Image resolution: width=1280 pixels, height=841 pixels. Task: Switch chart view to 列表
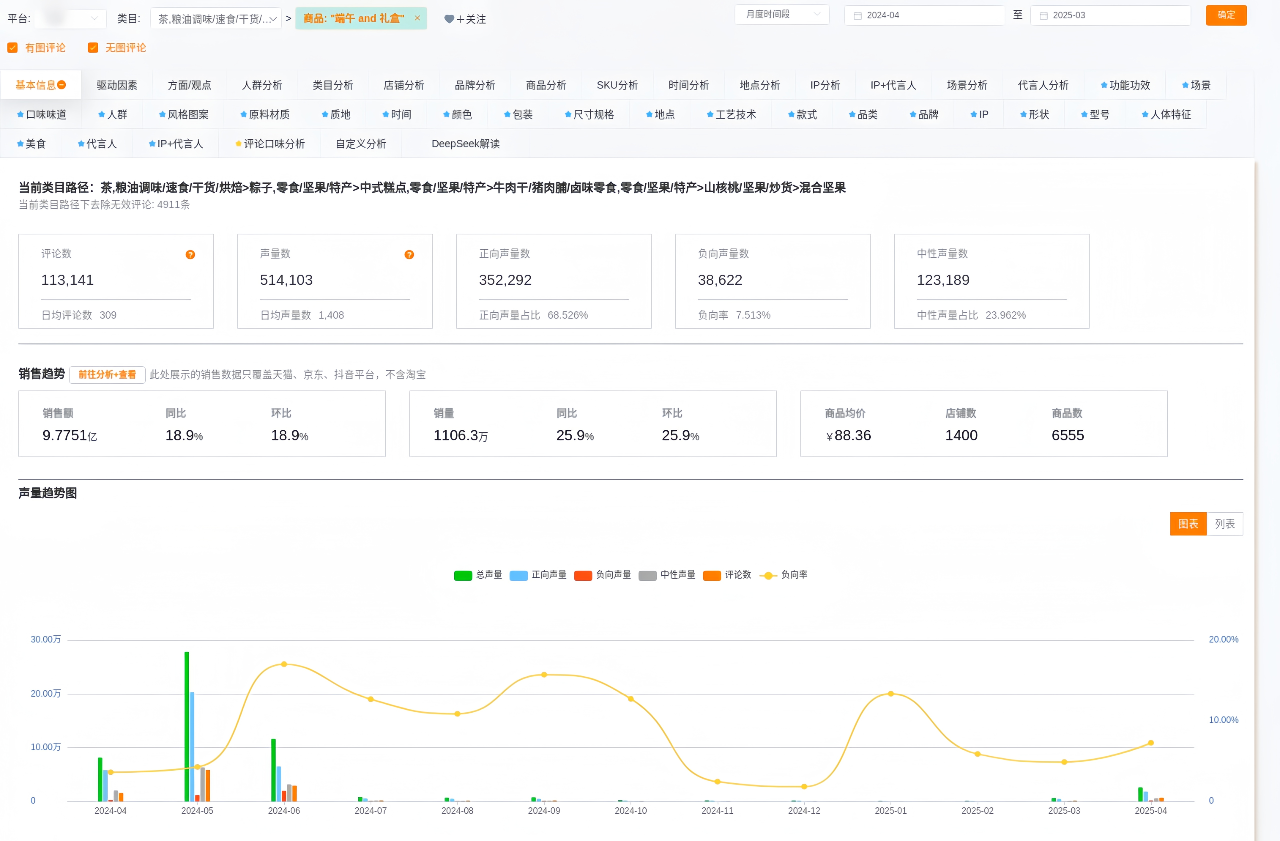[x=1225, y=524]
